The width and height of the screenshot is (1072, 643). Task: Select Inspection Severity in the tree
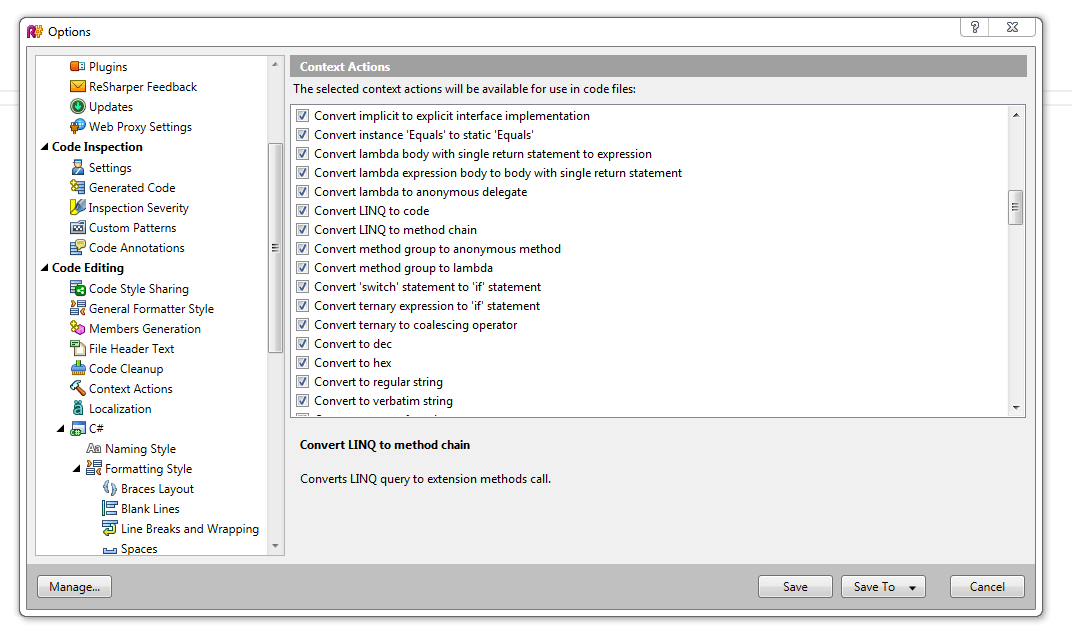[x=138, y=207]
